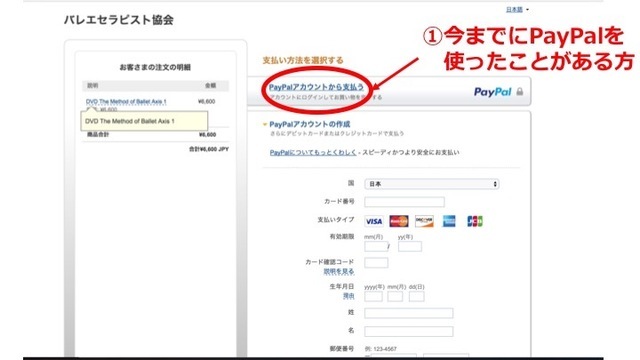Viewport: 640px width, 360px height.
Task: Click the item price ¥6,600 in order row
Action: click(207, 102)
